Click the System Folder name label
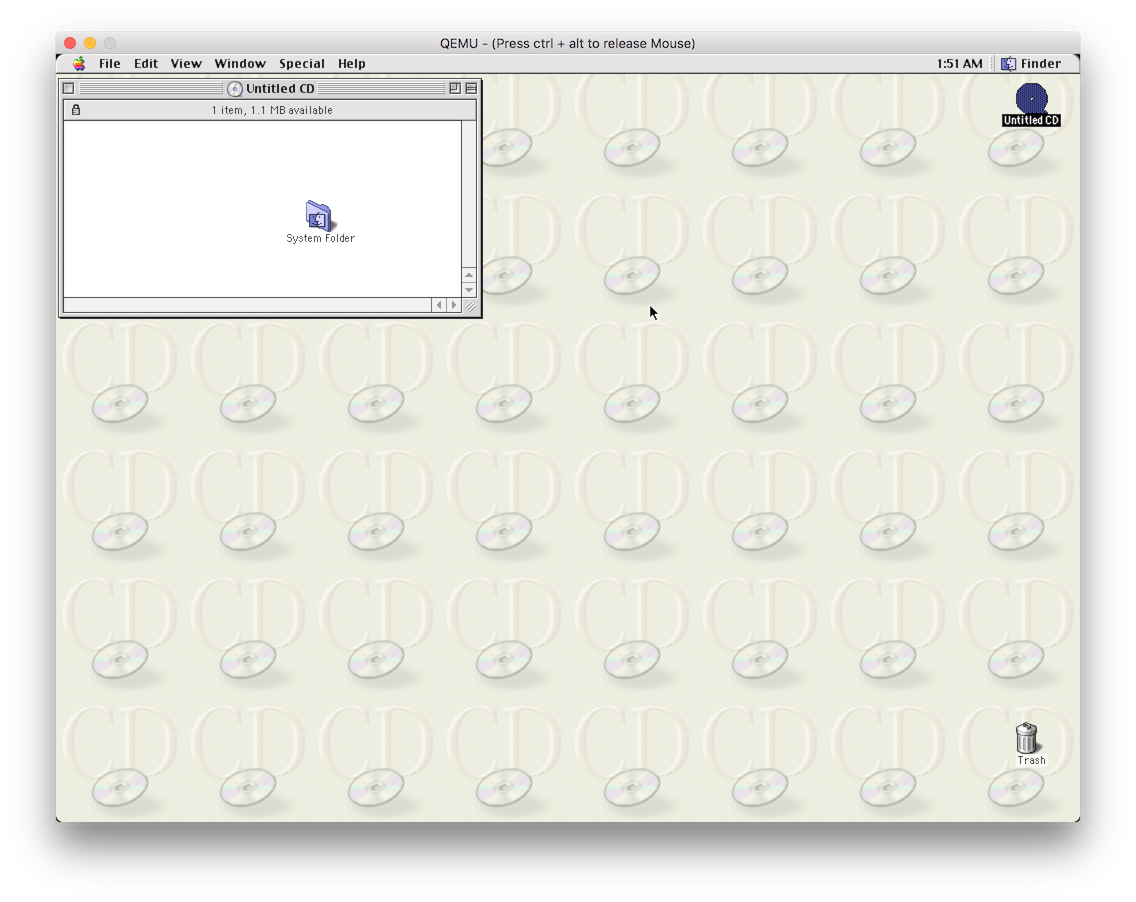 click(x=320, y=238)
